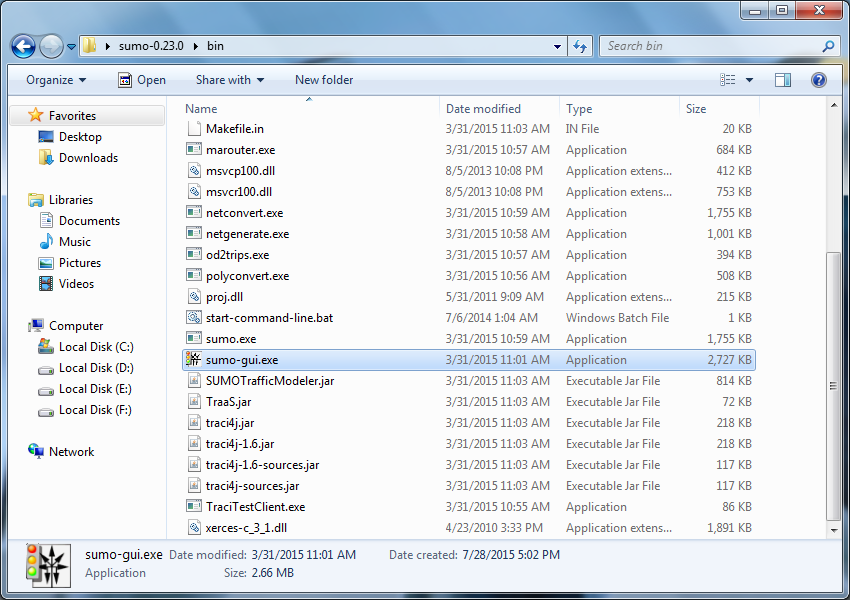The height and width of the screenshot is (600, 850).
Task: Expand the Share with dropdown
Action: pos(230,80)
